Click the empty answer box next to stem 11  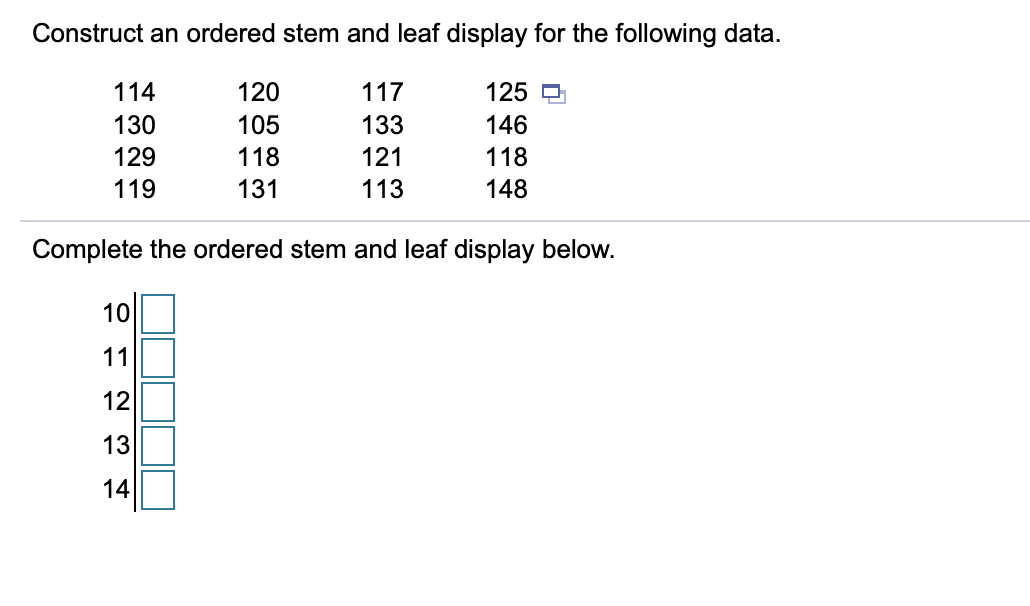click(x=156, y=357)
